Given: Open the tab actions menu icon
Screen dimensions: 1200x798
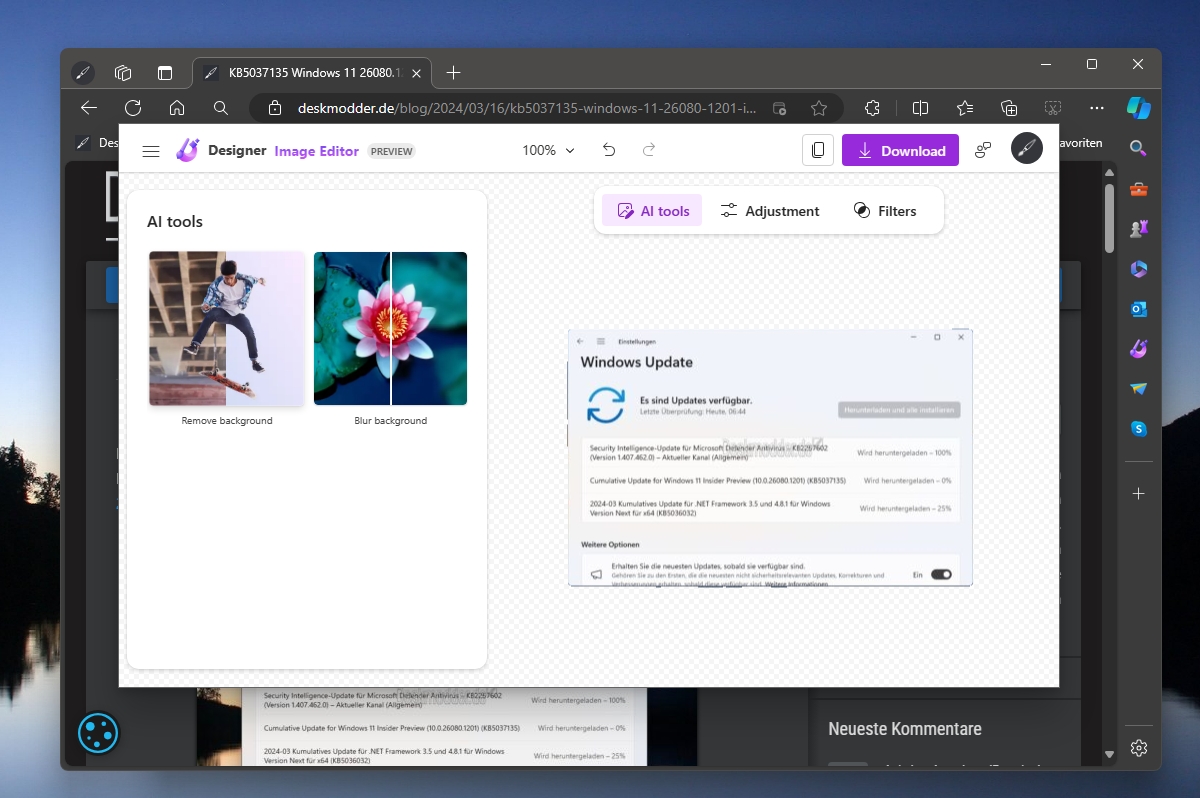Looking at the screenshot, I should coord(165,73).
